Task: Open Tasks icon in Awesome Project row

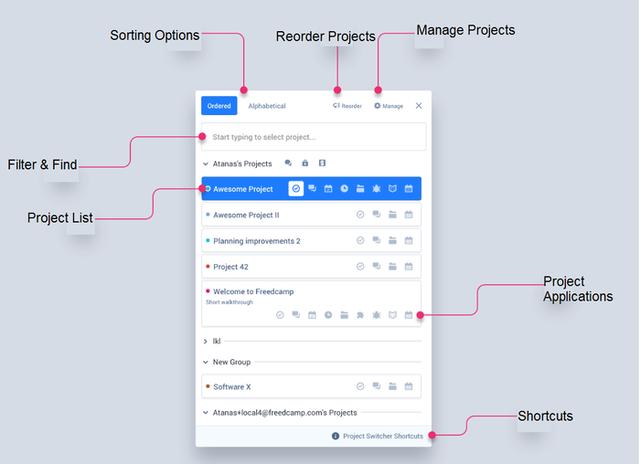Action: coord(296,188)
